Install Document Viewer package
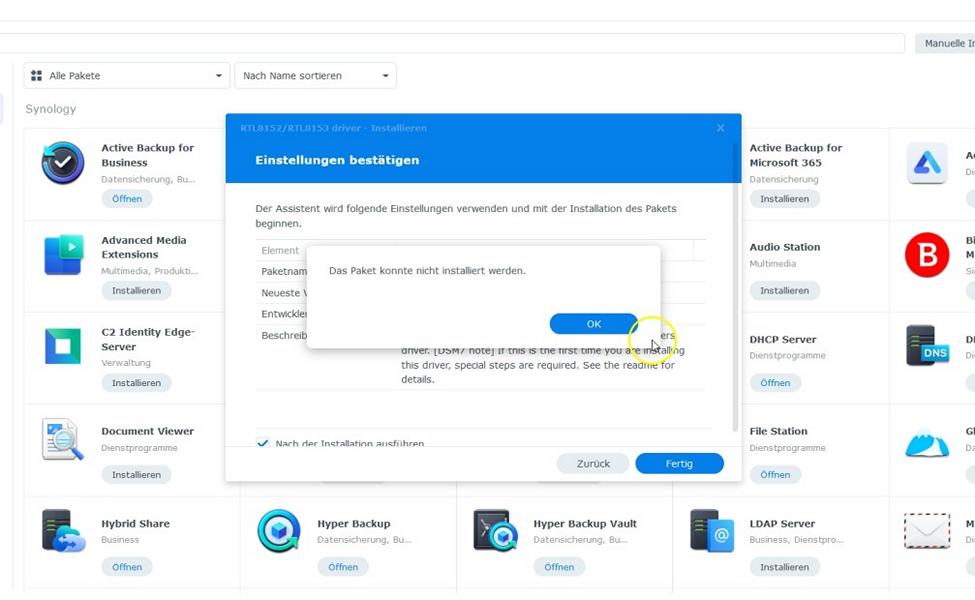This screenshot has width=975, height=600. point(136,474)
